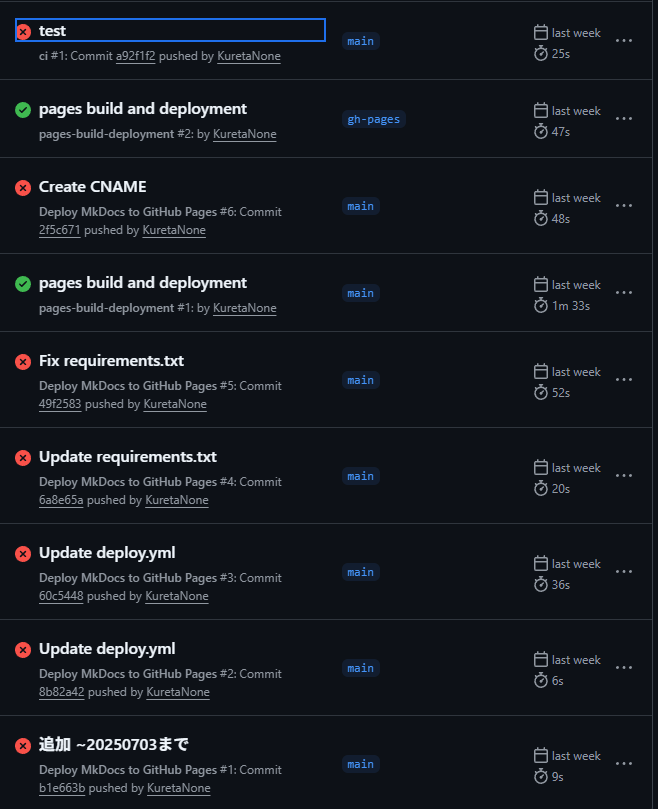Screen dimensions: 658x809
Task: Open the test workflow run
Action: click(52, 31)
